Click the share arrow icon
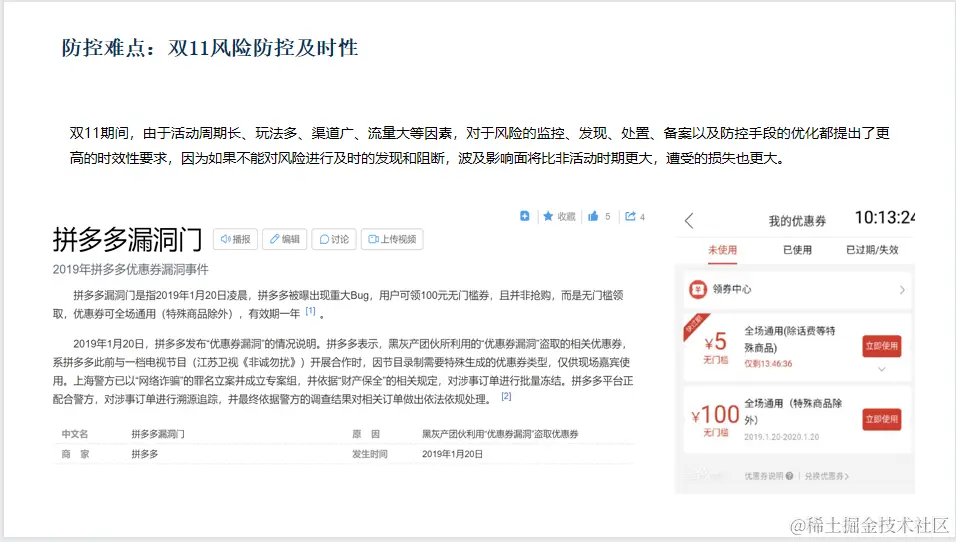 (x=630, y=216)
